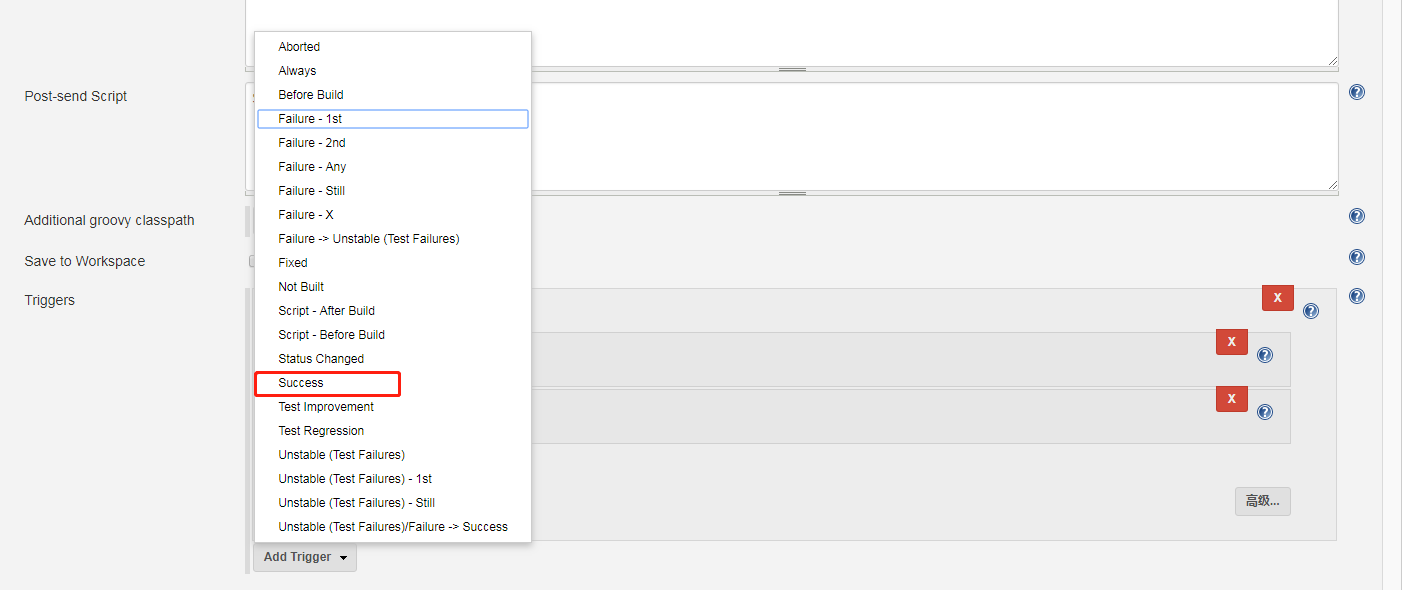Viewport: 1415px width, 590px height.
Task: Show help for Save to Workspace
Action: tap(1357, 257)
